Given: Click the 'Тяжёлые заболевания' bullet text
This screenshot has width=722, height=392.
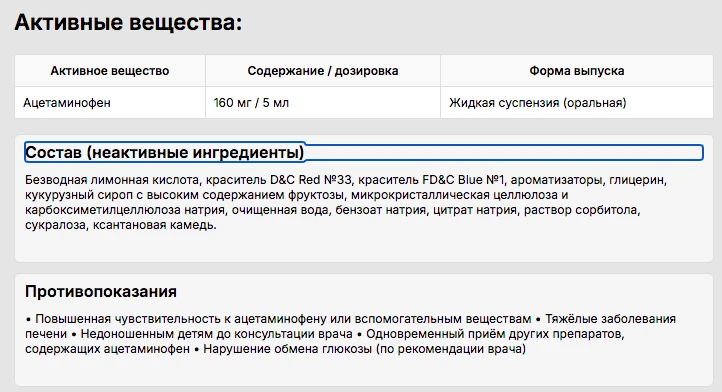Looking at the screenshot, I should click(x=611, y=319).
